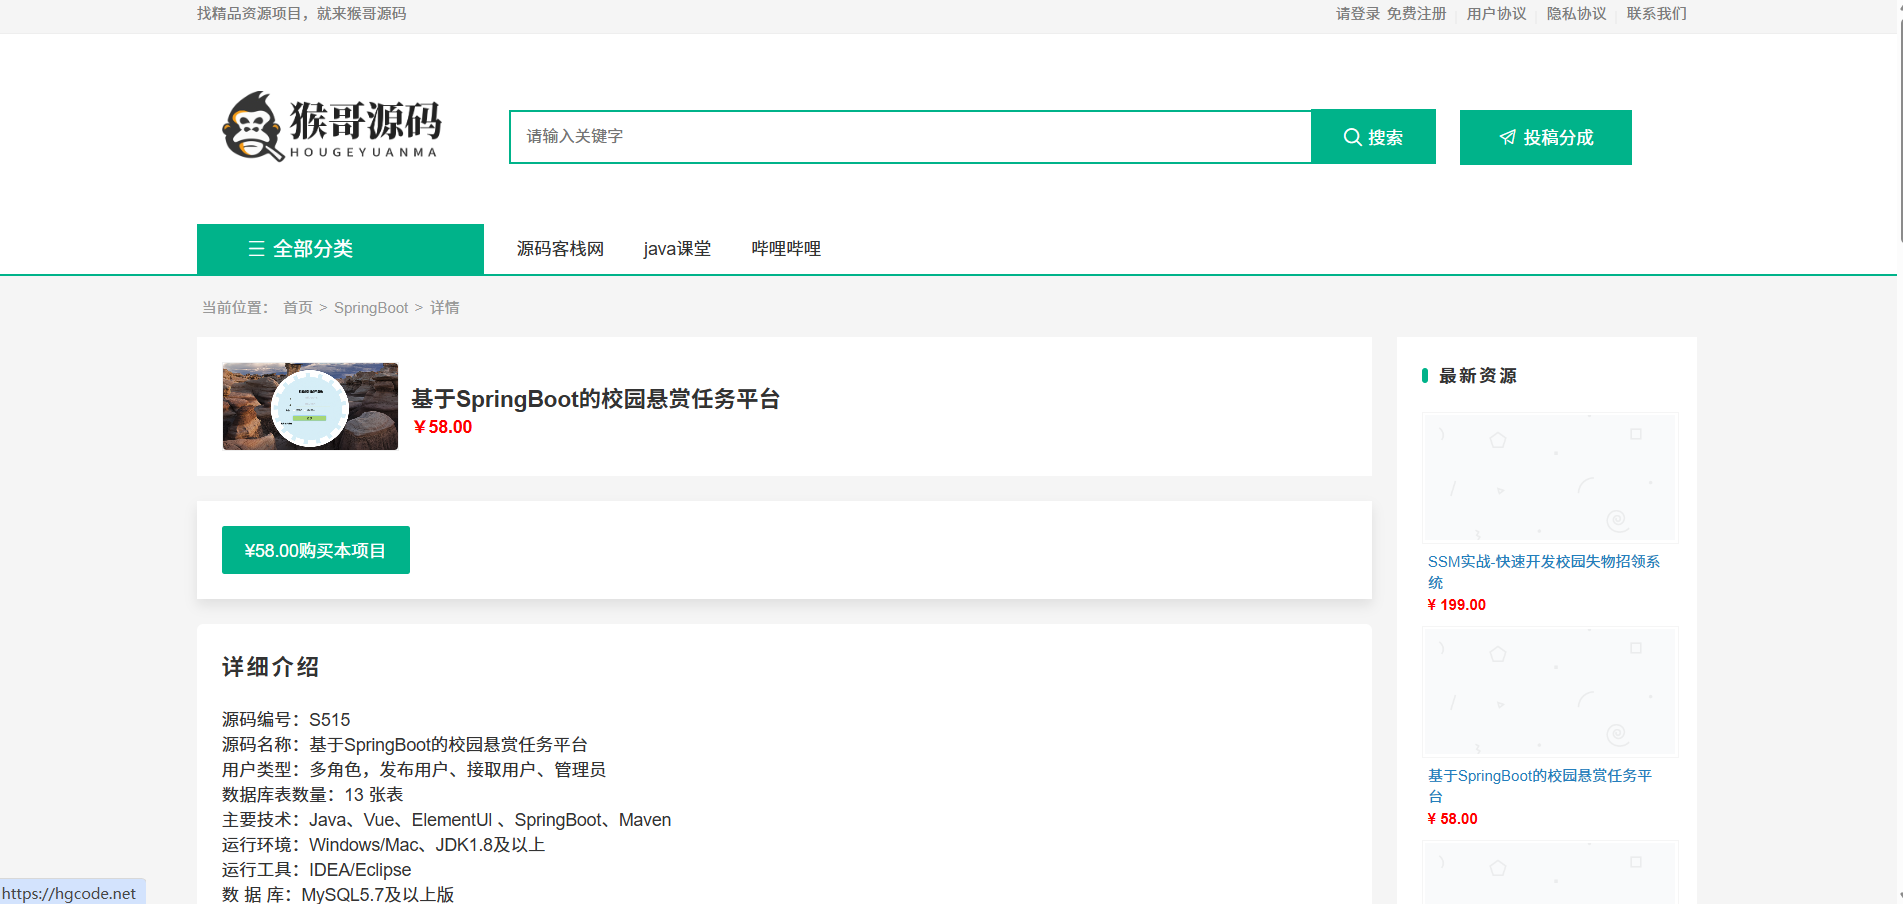Viewport: 1903px width, 904px height.
Task: Open the 全部分类 category menu
Action: 340,249
